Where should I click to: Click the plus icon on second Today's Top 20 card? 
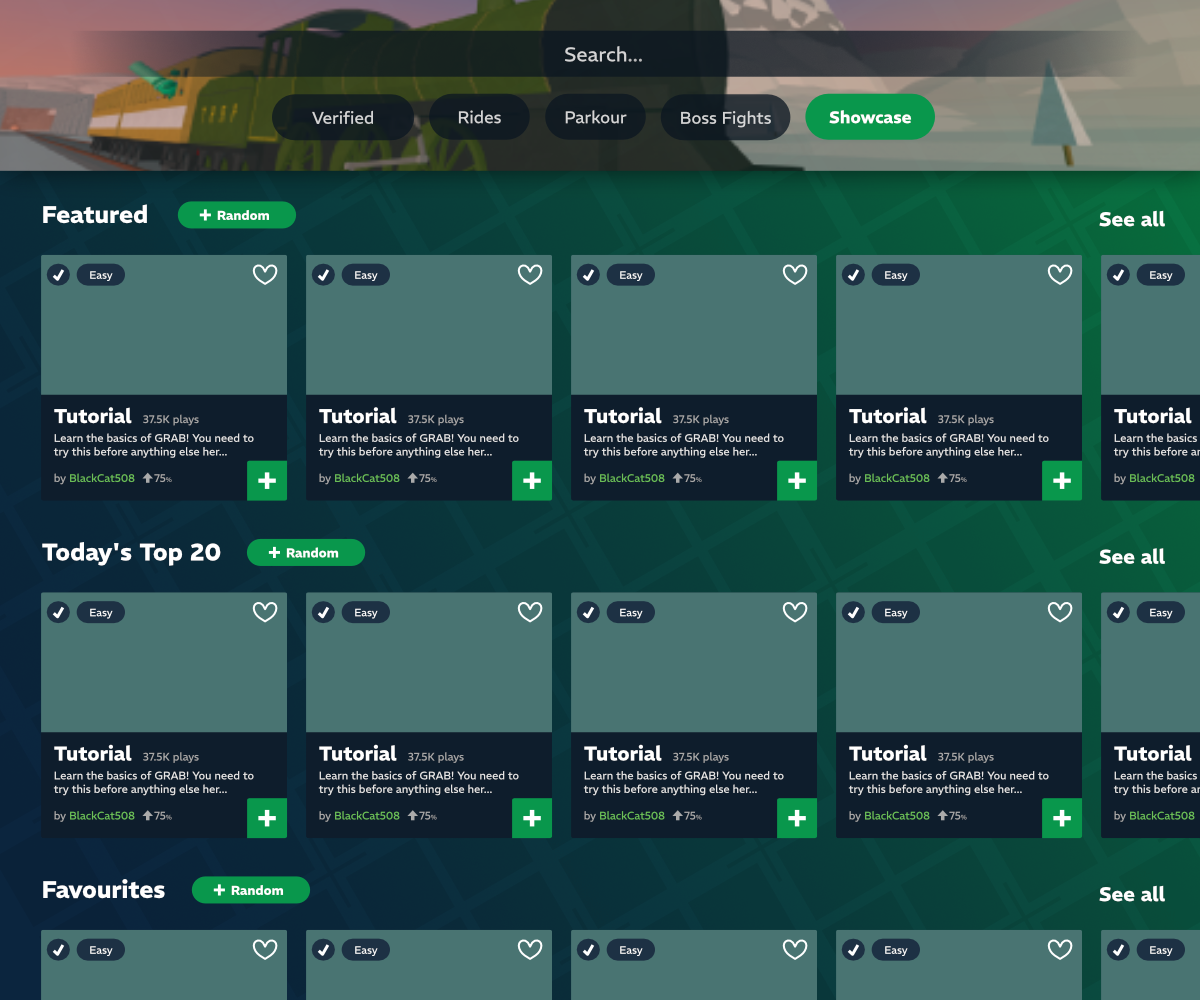532,819
